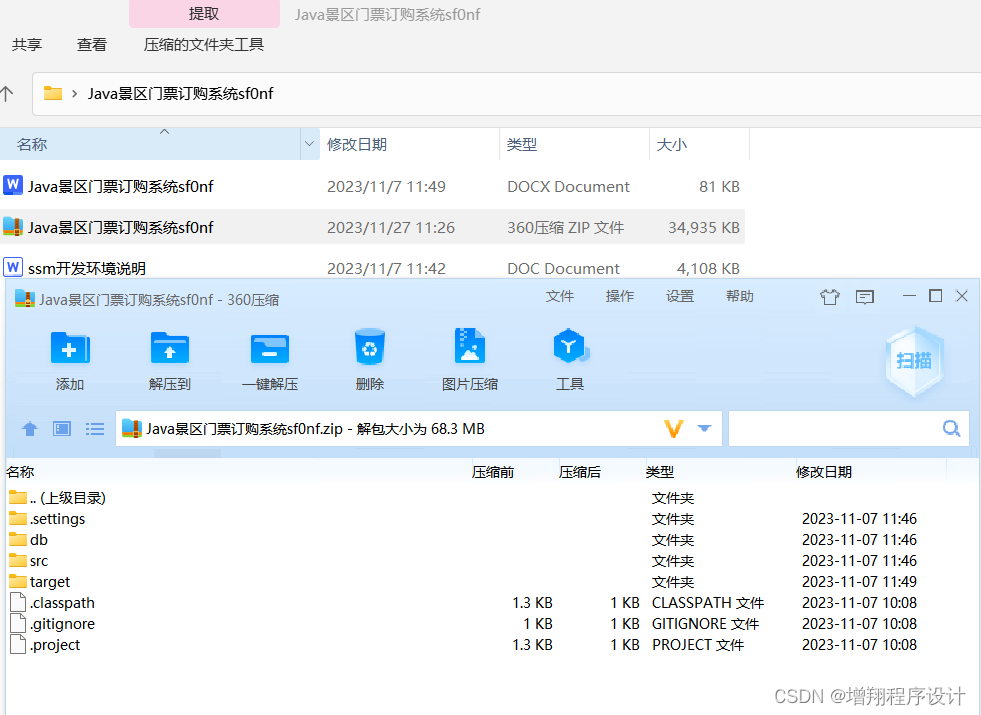Click the Explorer up arrow navigation button

(x=7, y=94)
